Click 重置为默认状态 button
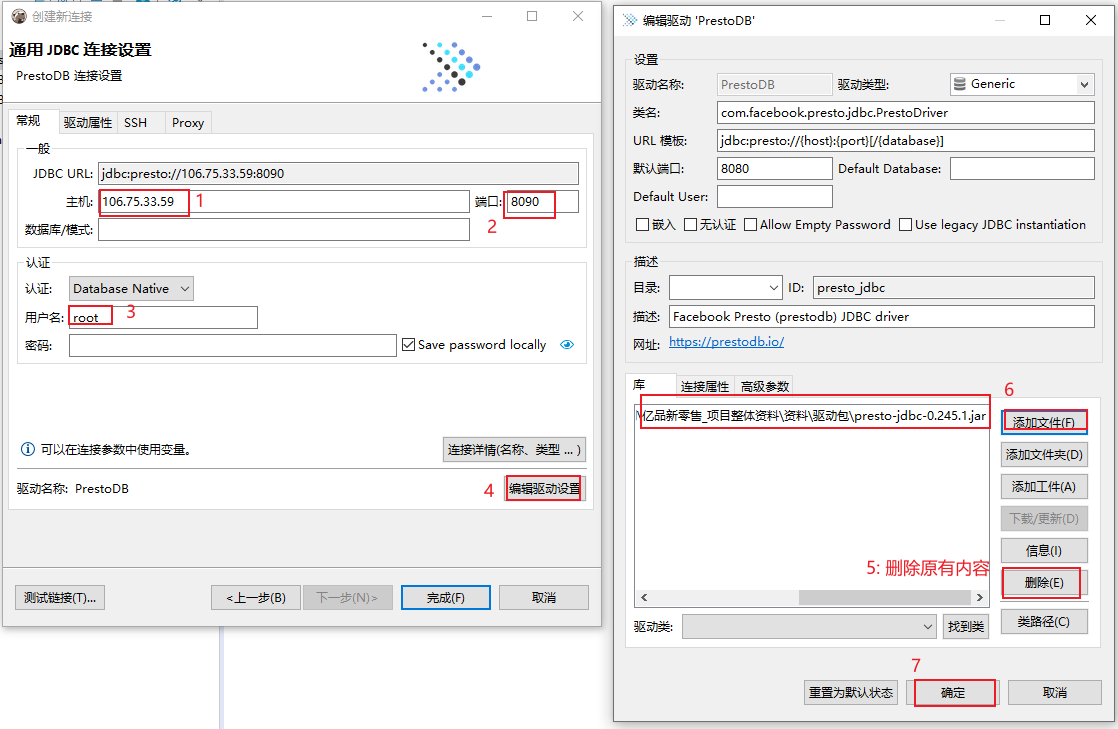 pos(851,693)
